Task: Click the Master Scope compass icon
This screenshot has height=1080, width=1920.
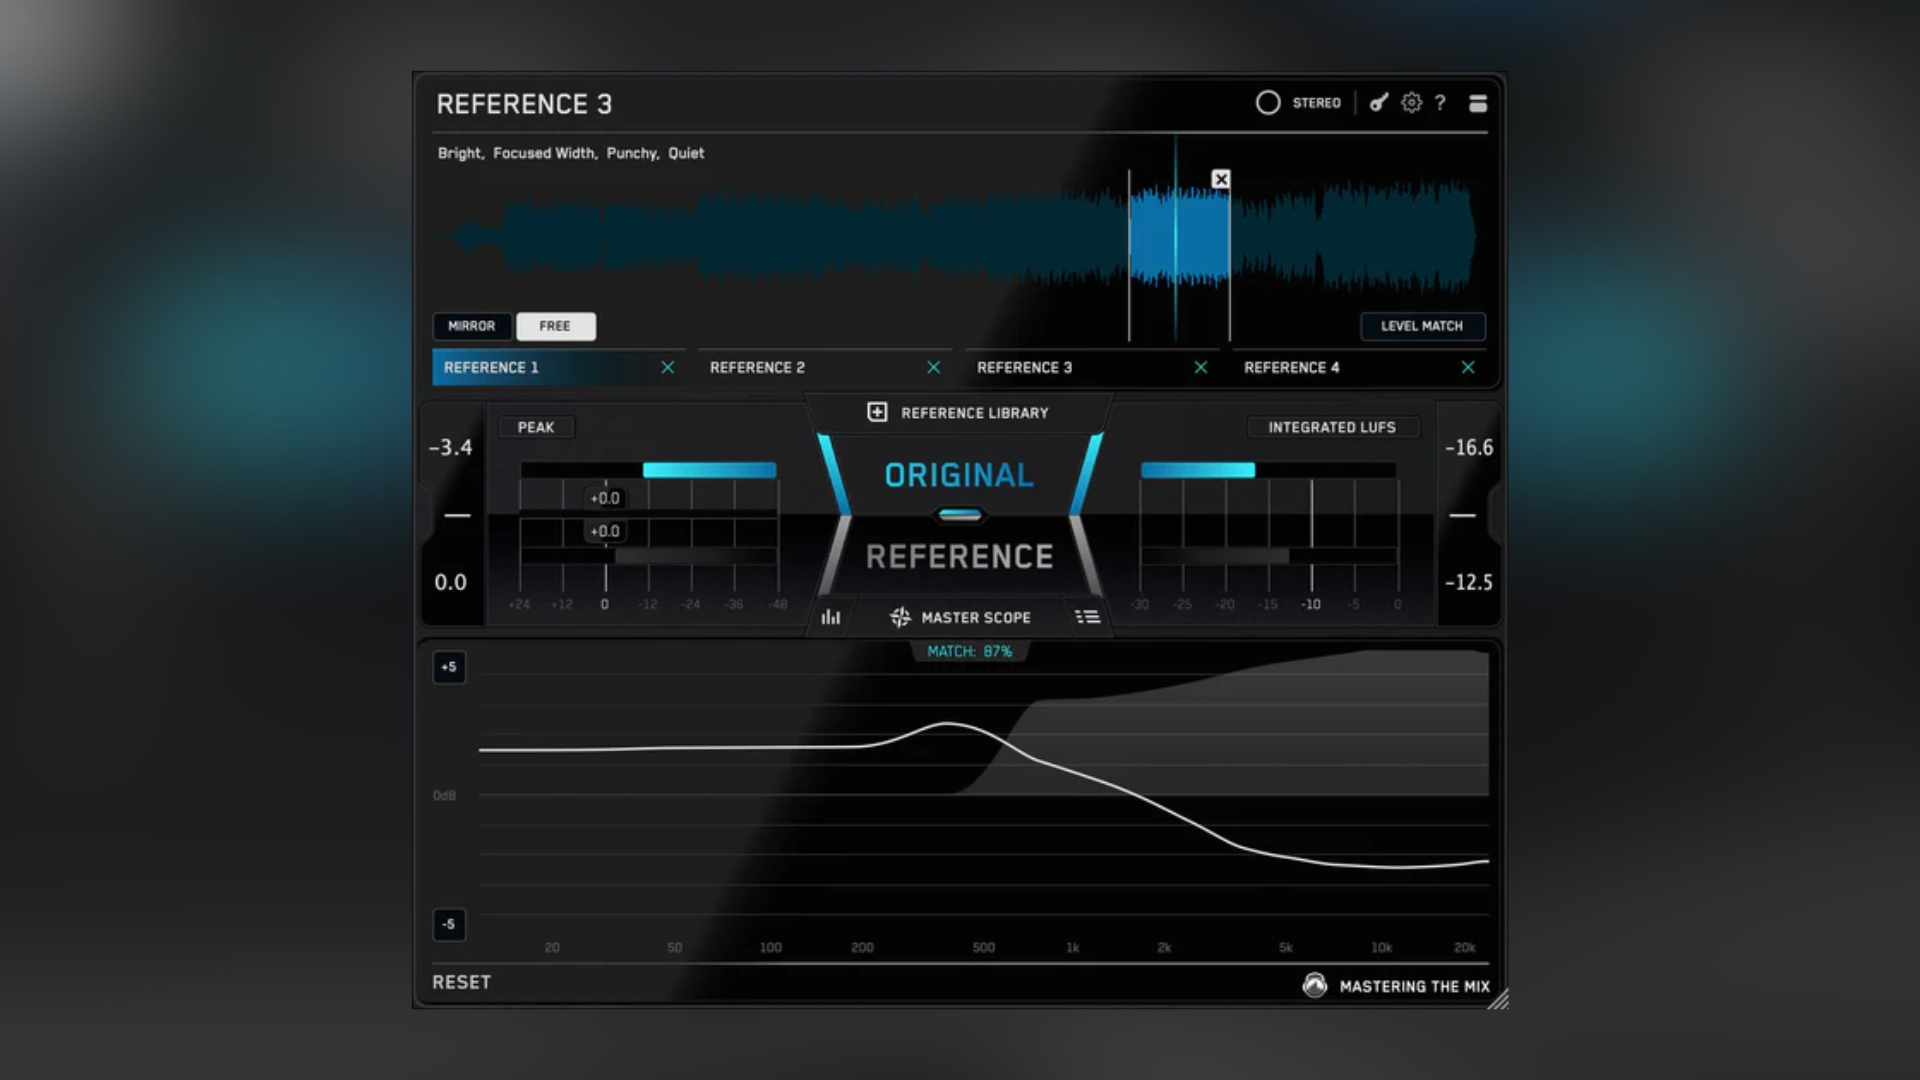Action: tap(900, 617)
